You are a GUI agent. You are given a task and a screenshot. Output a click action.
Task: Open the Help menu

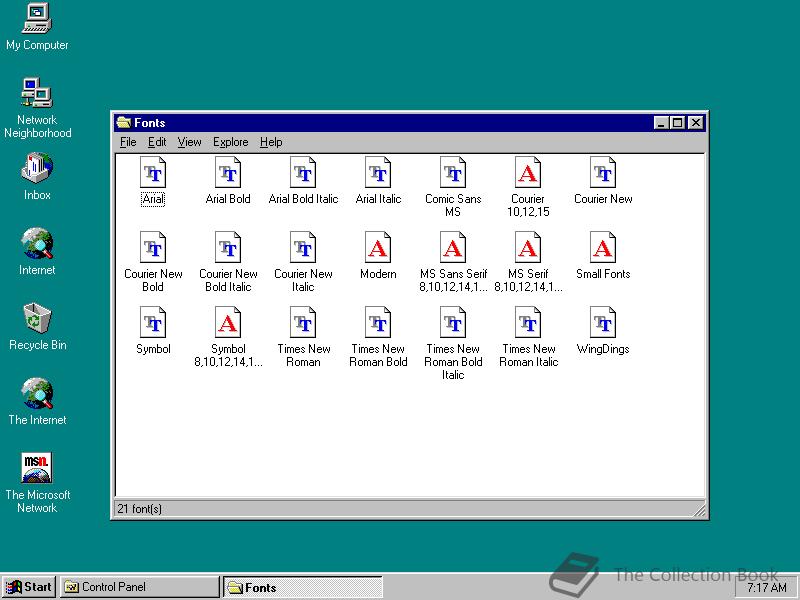point(271,142)
